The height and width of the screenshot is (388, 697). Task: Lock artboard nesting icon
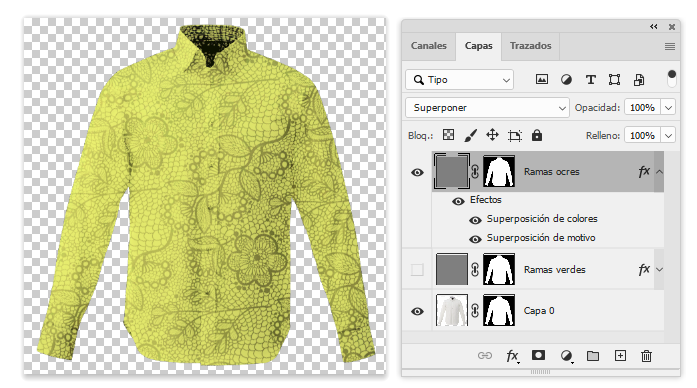tap(515, 135)
